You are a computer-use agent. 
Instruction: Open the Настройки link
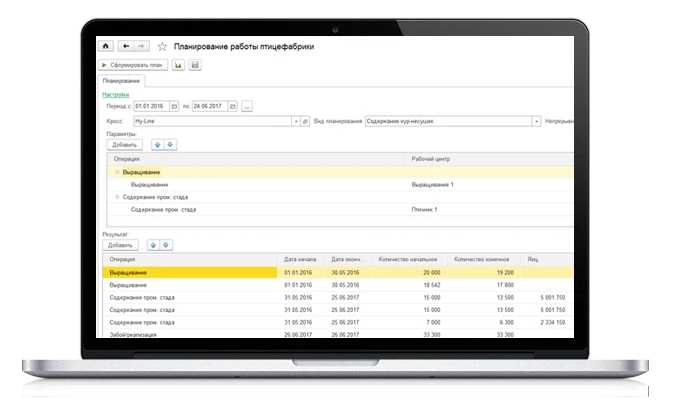116,94
